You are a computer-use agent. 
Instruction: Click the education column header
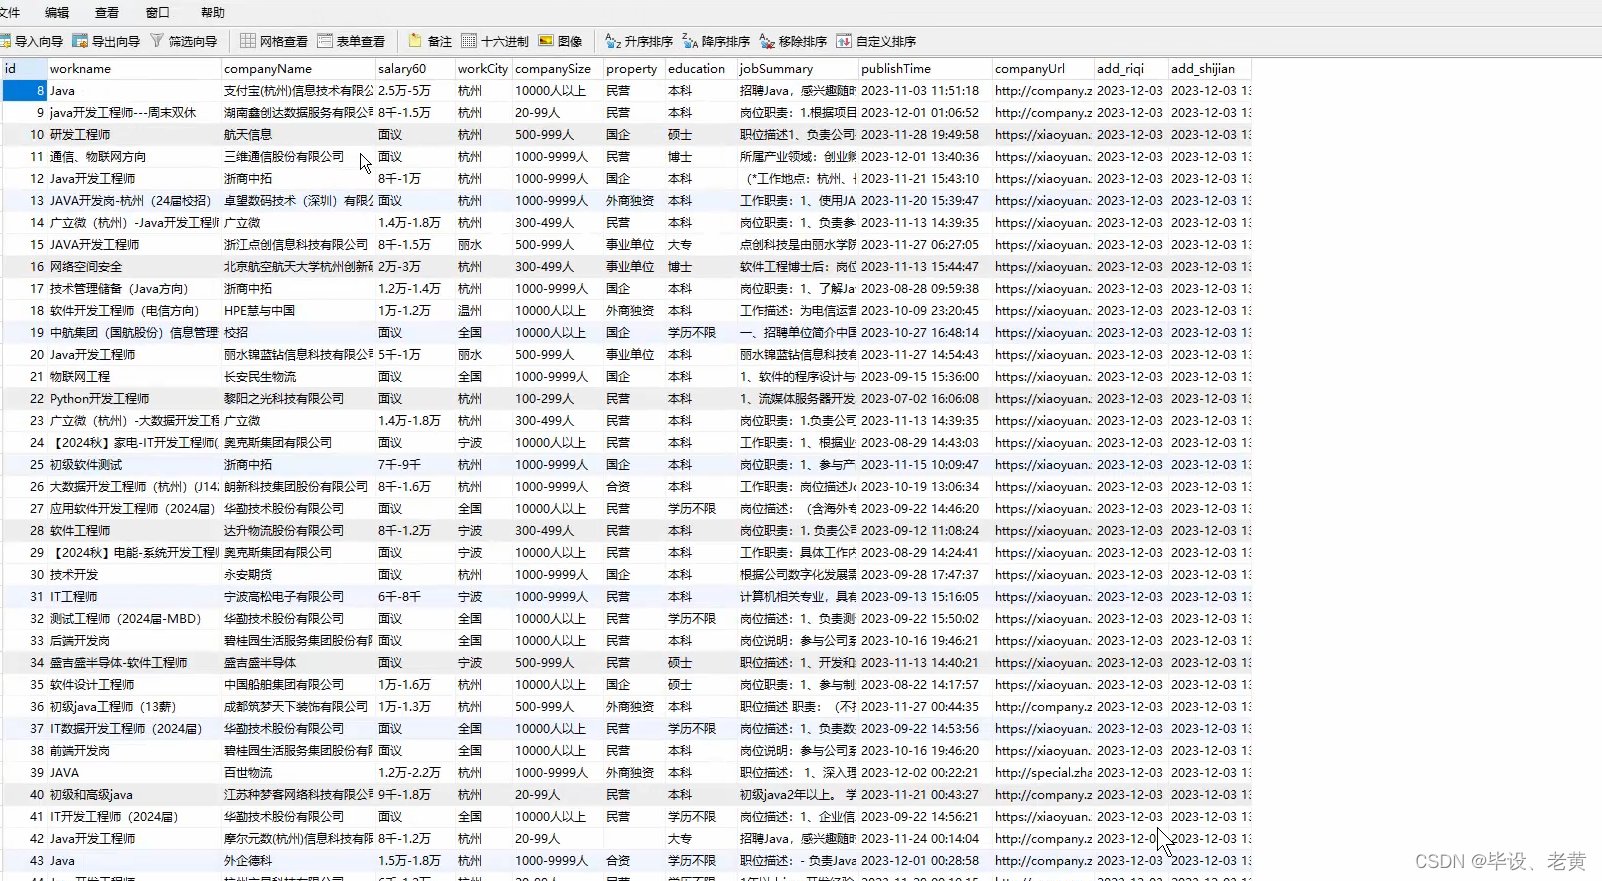click(x=701, y=69)
